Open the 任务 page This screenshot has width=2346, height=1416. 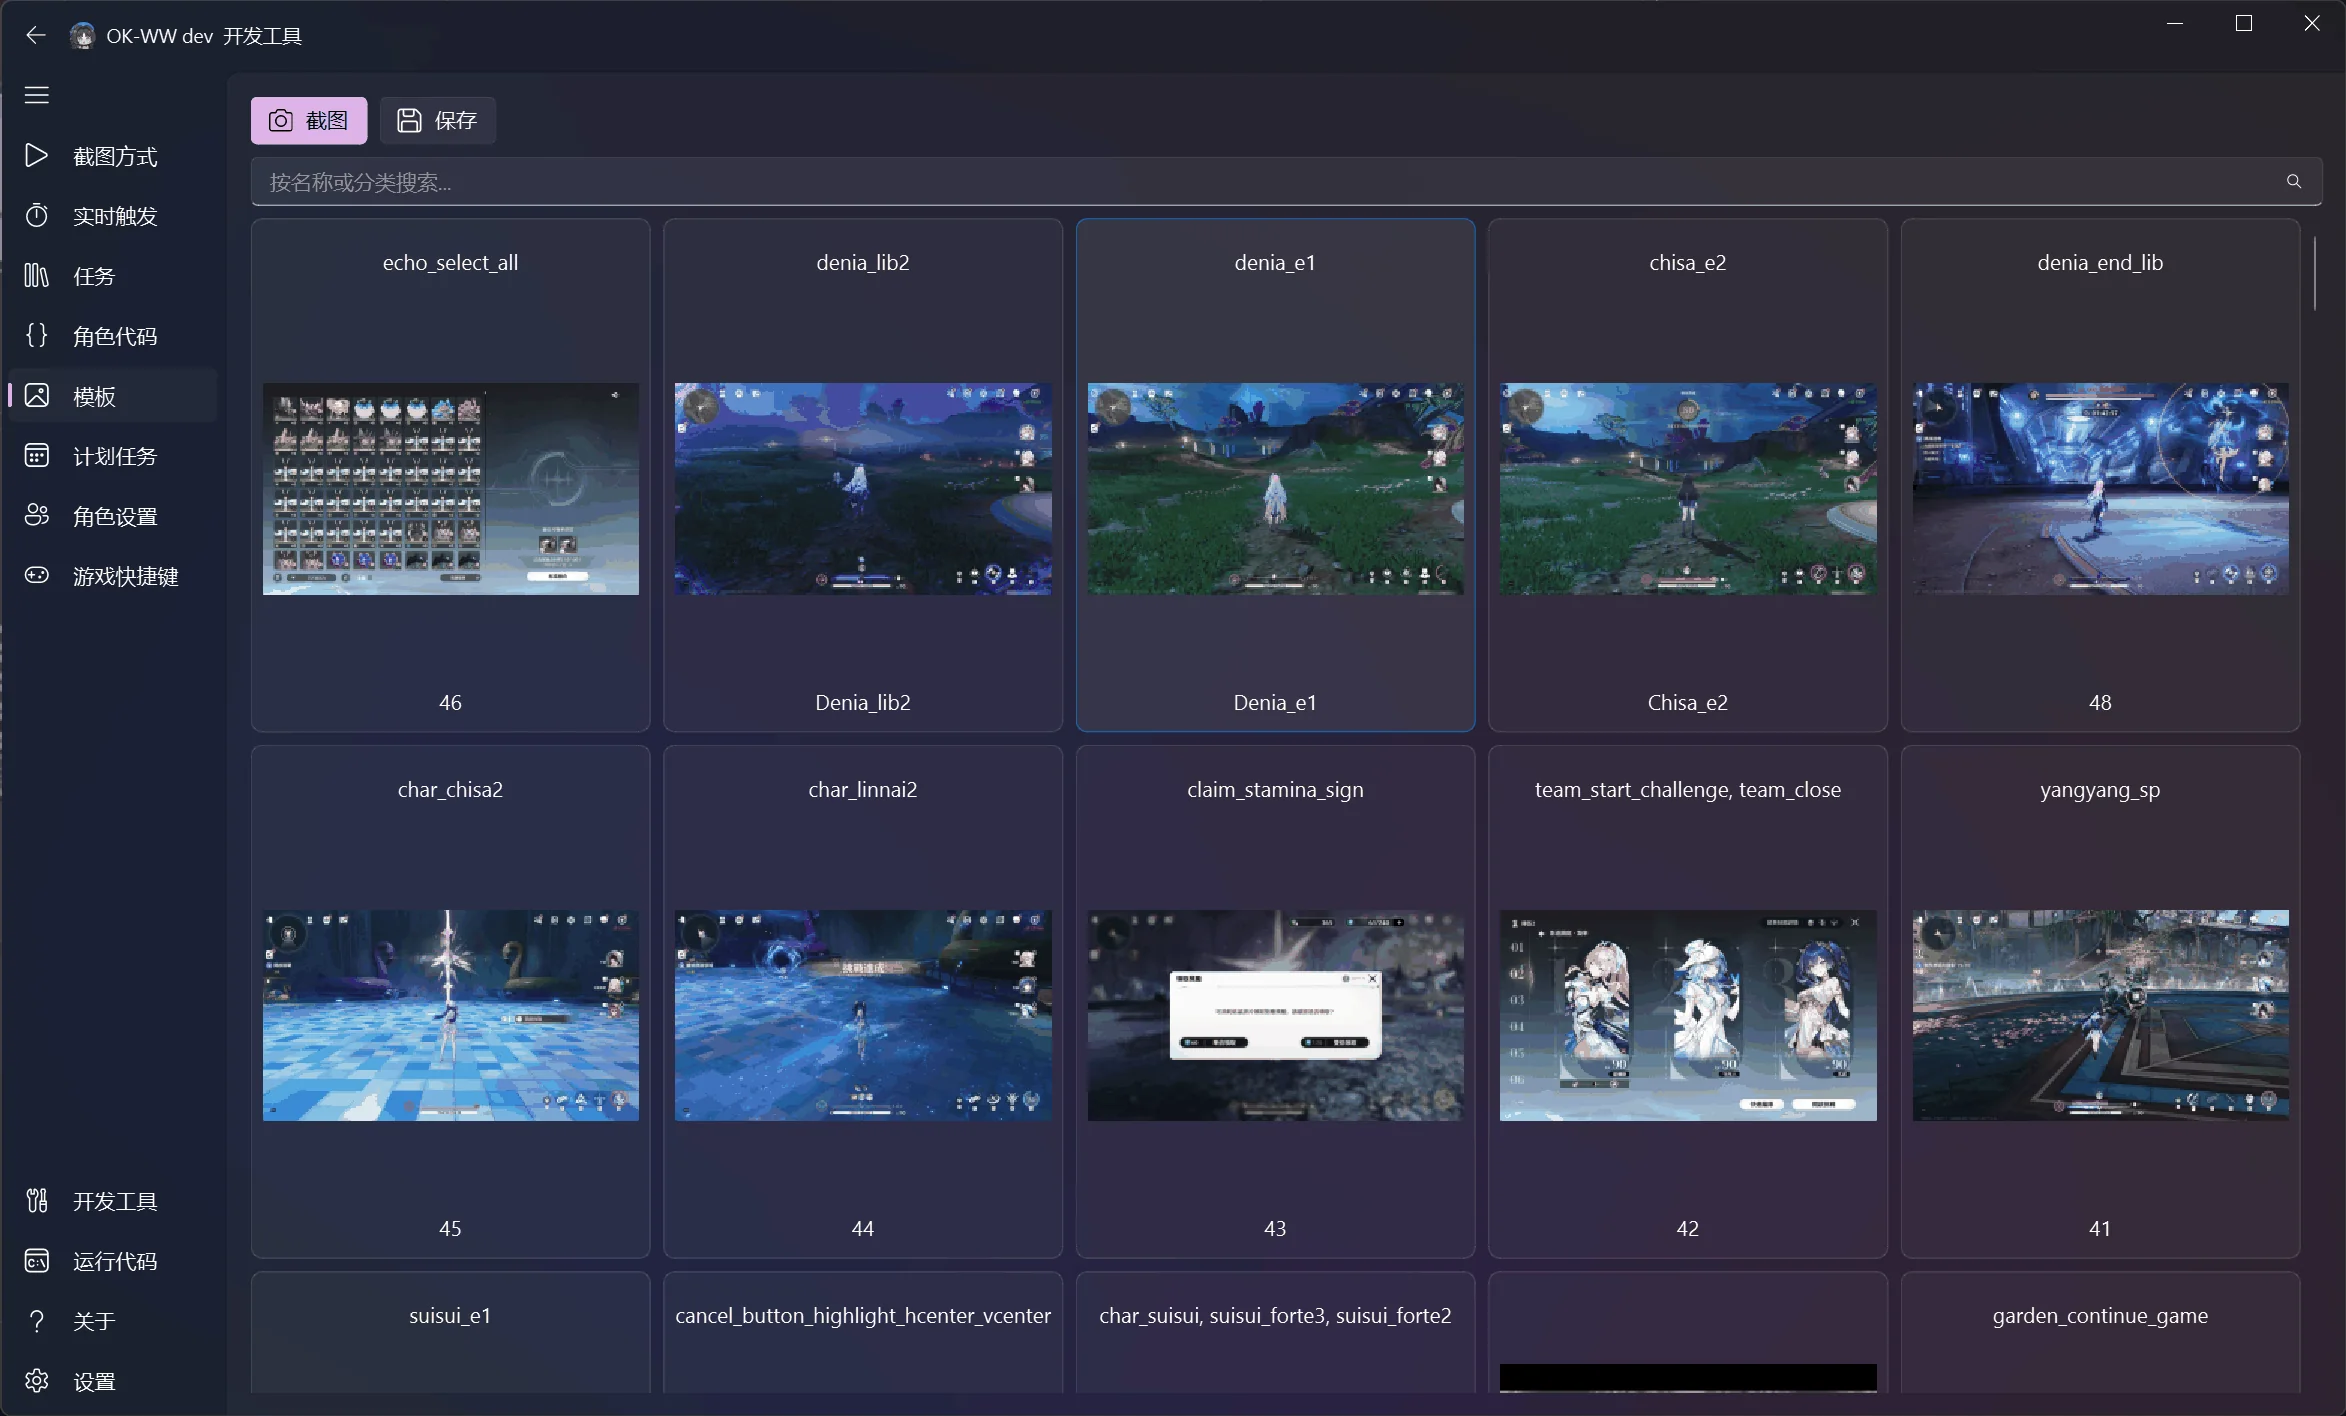coord(113,276)
